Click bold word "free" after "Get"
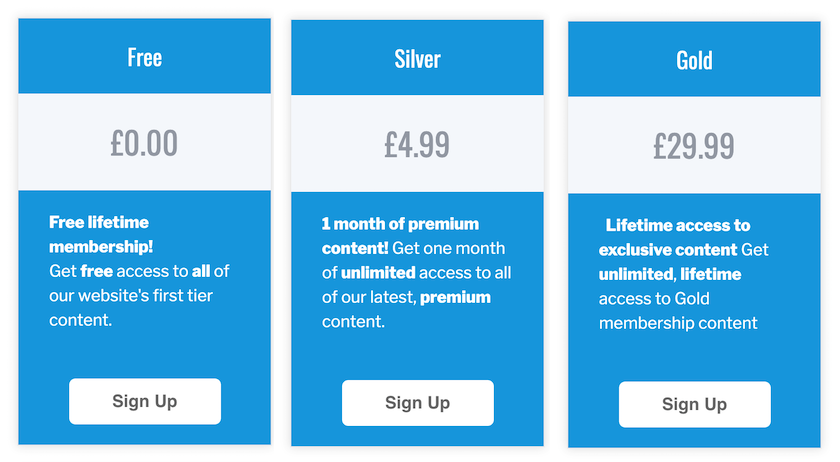 click(x=96, y=271)
